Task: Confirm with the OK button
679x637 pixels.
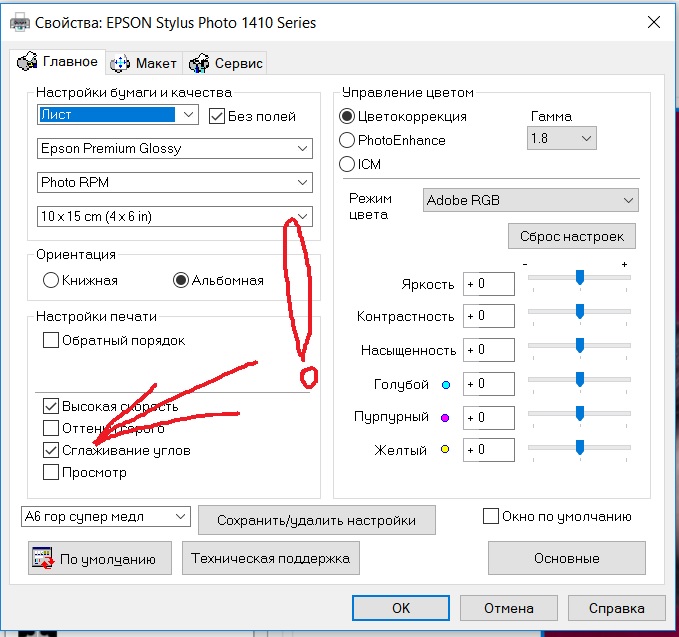Action: (401, 608)
